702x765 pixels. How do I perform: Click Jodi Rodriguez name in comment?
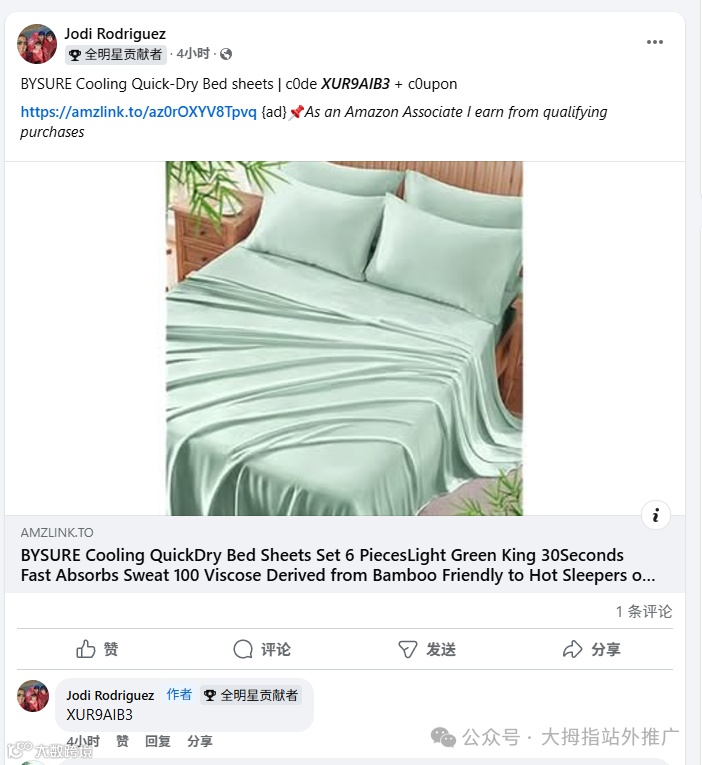(110, 695)
